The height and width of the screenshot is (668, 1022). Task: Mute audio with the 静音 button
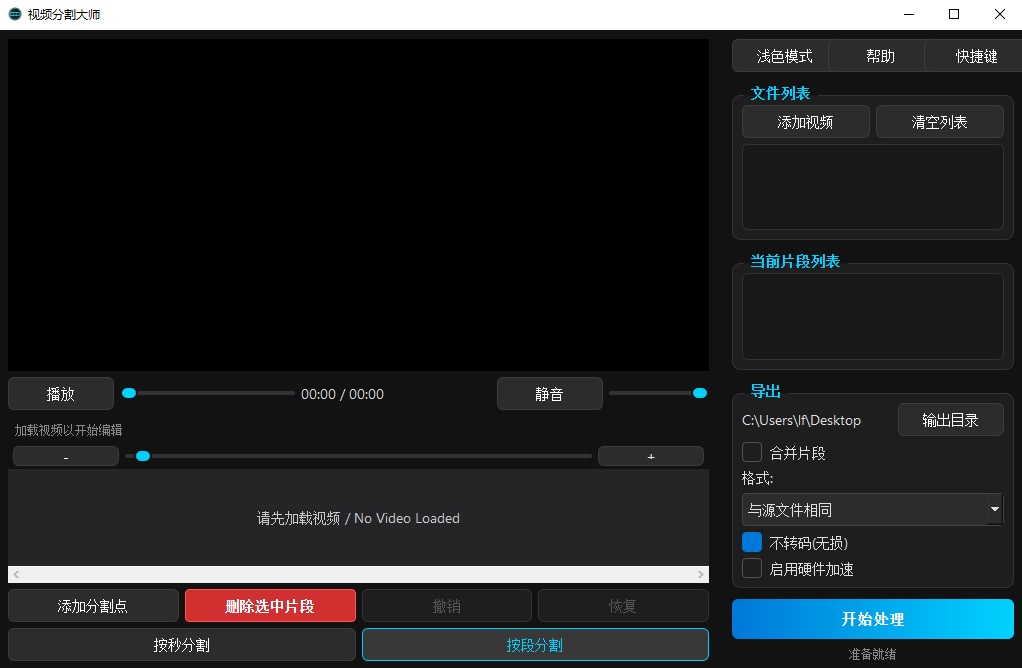point(549,394)
